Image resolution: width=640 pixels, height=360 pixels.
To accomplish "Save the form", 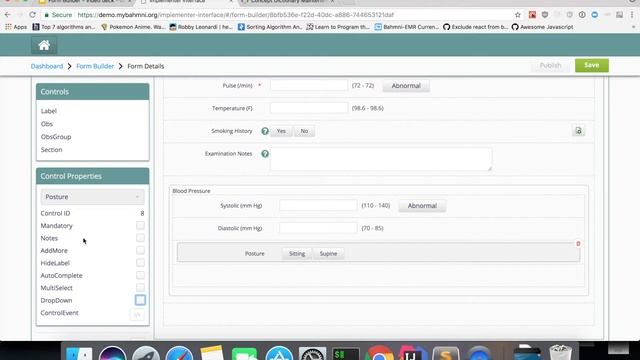I will point(592,65).
